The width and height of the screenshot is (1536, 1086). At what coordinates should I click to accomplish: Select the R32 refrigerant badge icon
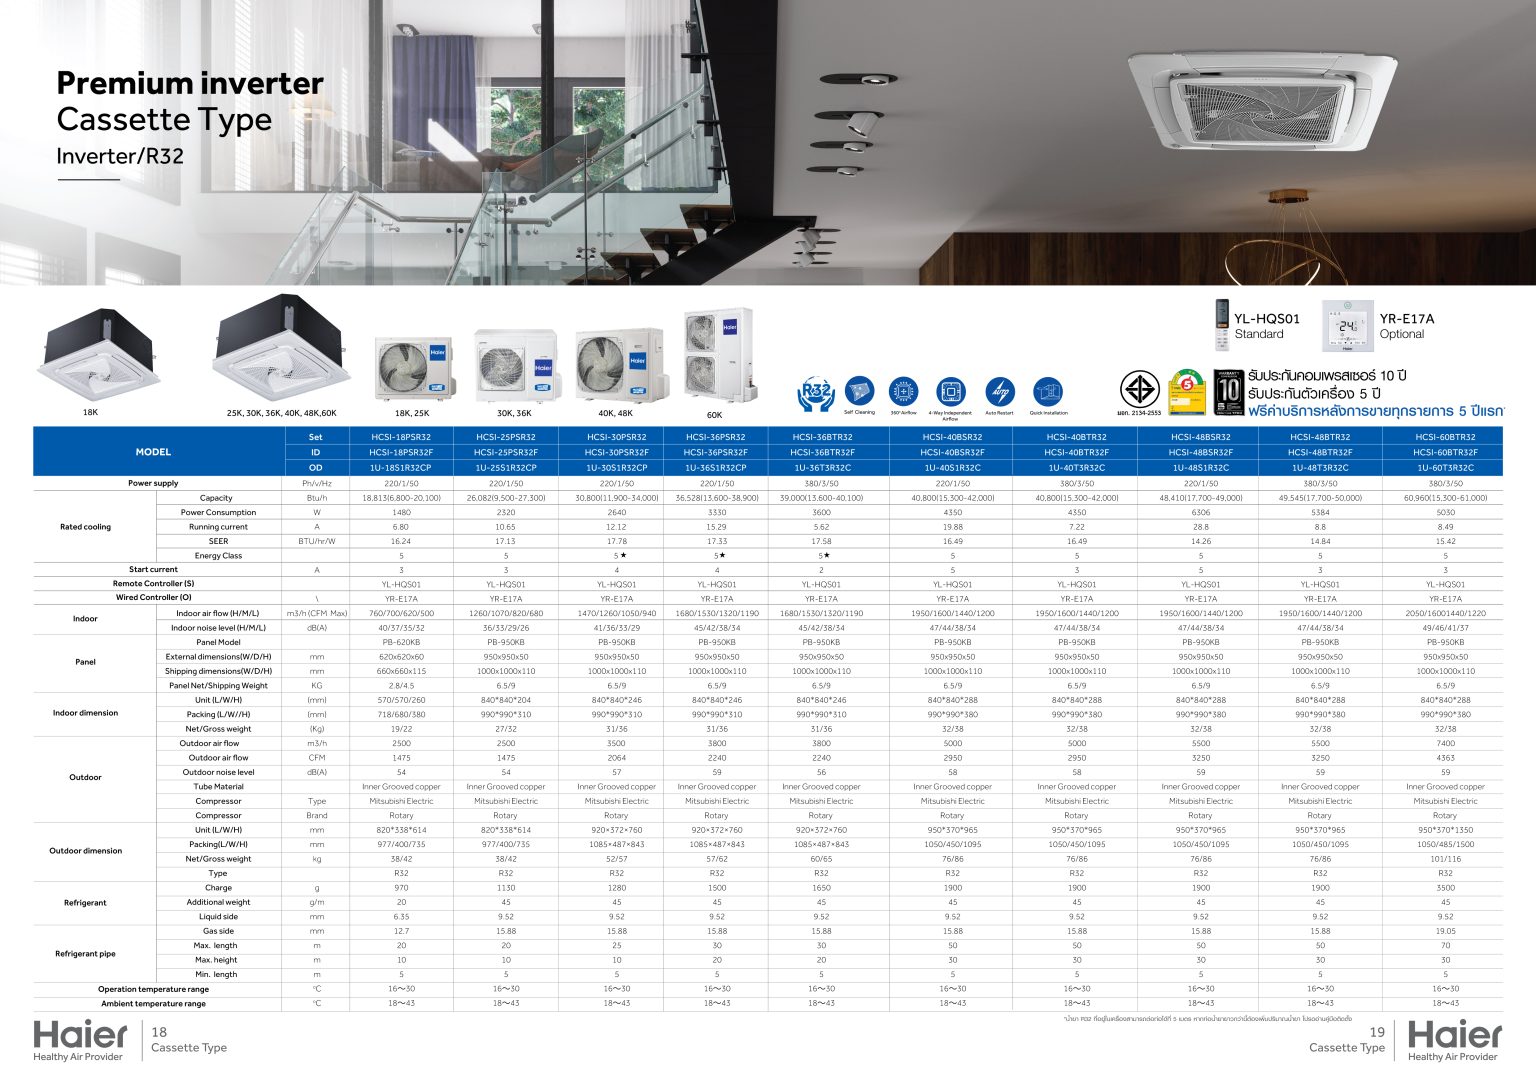click(x=816, y=390)
